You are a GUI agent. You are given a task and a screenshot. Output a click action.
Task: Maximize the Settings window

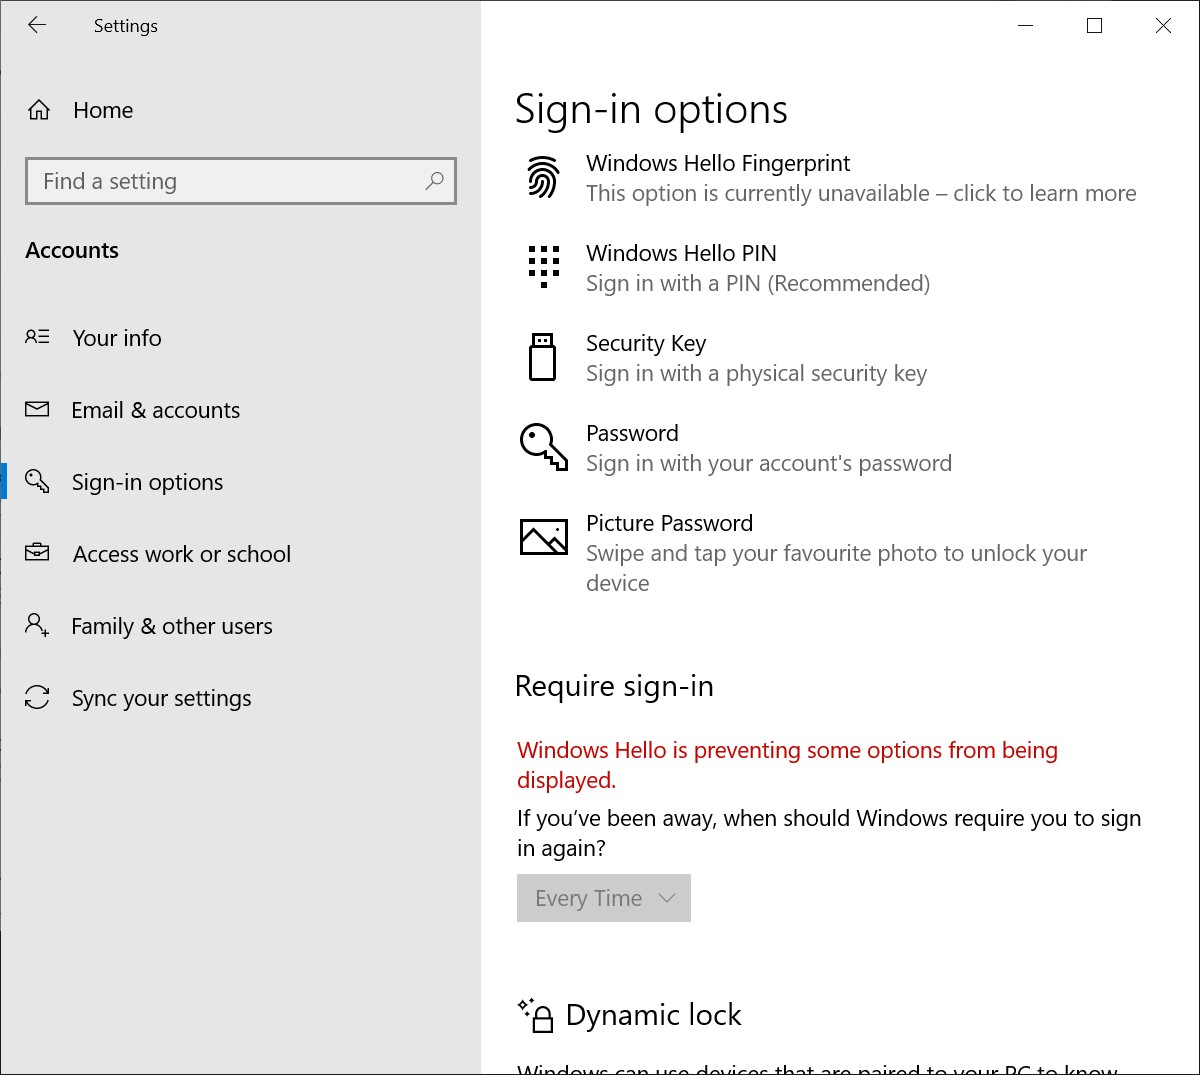tap(1094, 26)
